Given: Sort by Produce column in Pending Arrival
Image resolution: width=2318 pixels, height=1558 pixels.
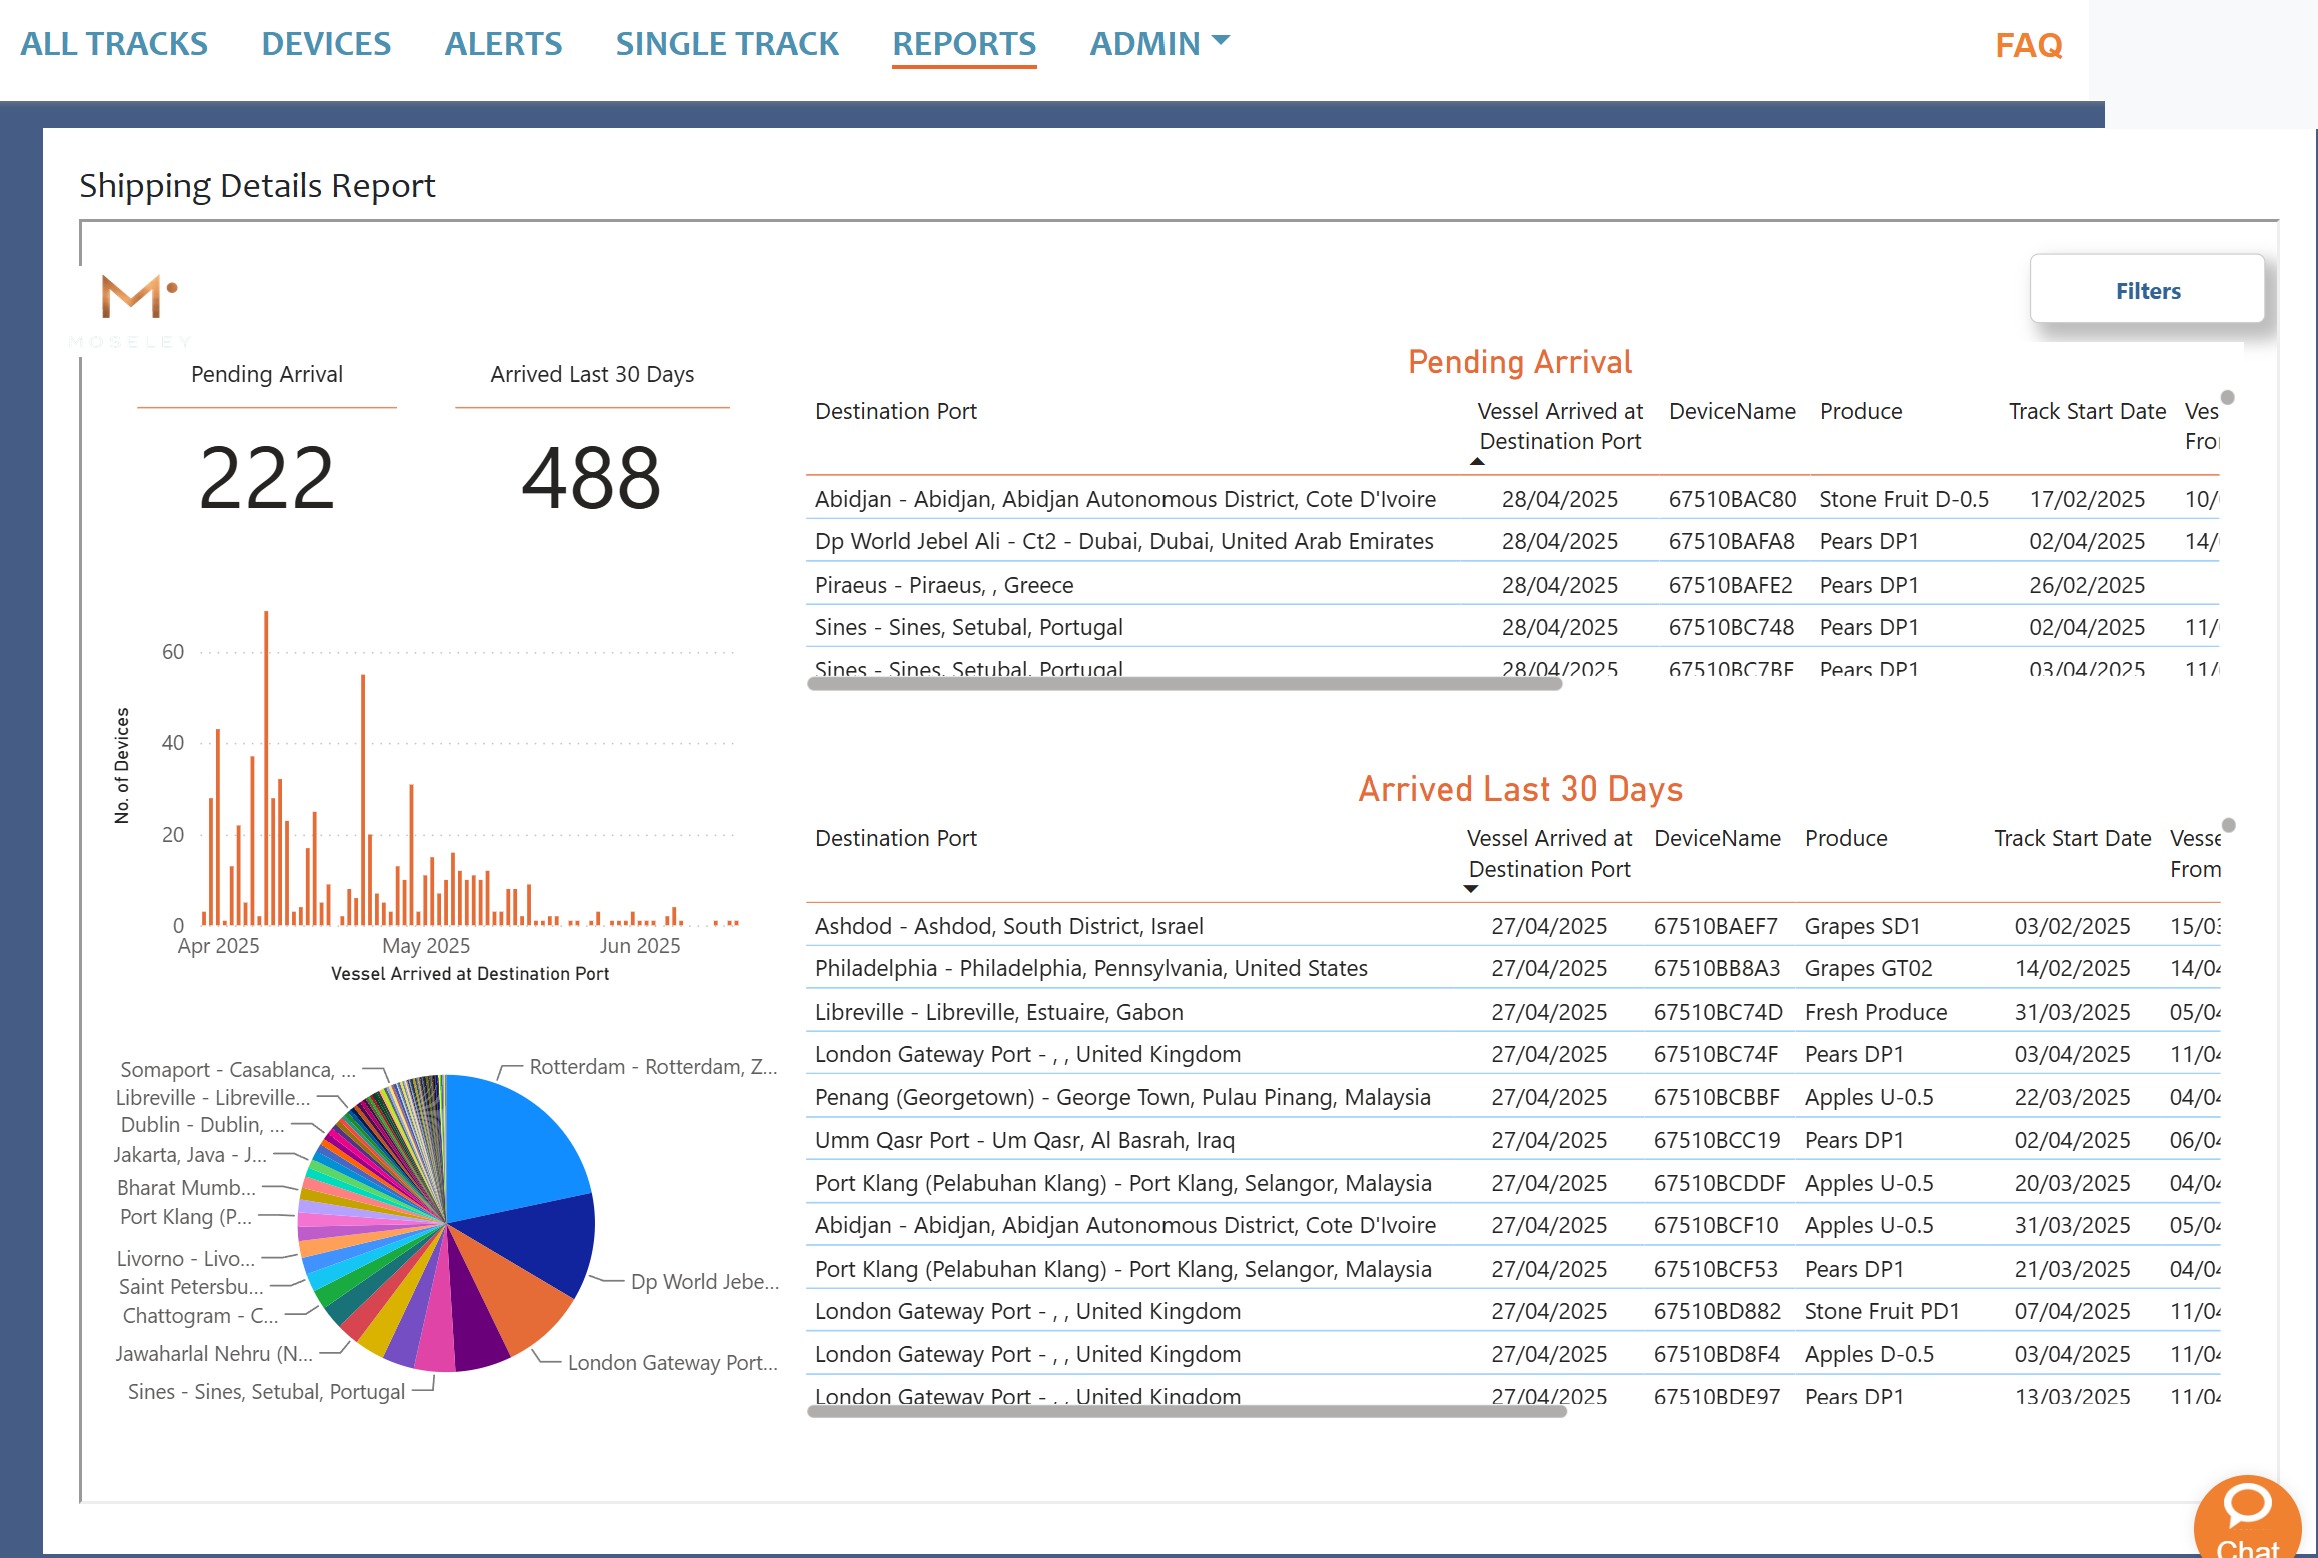Looking at the screenshot, I should tap(1860, 411).
